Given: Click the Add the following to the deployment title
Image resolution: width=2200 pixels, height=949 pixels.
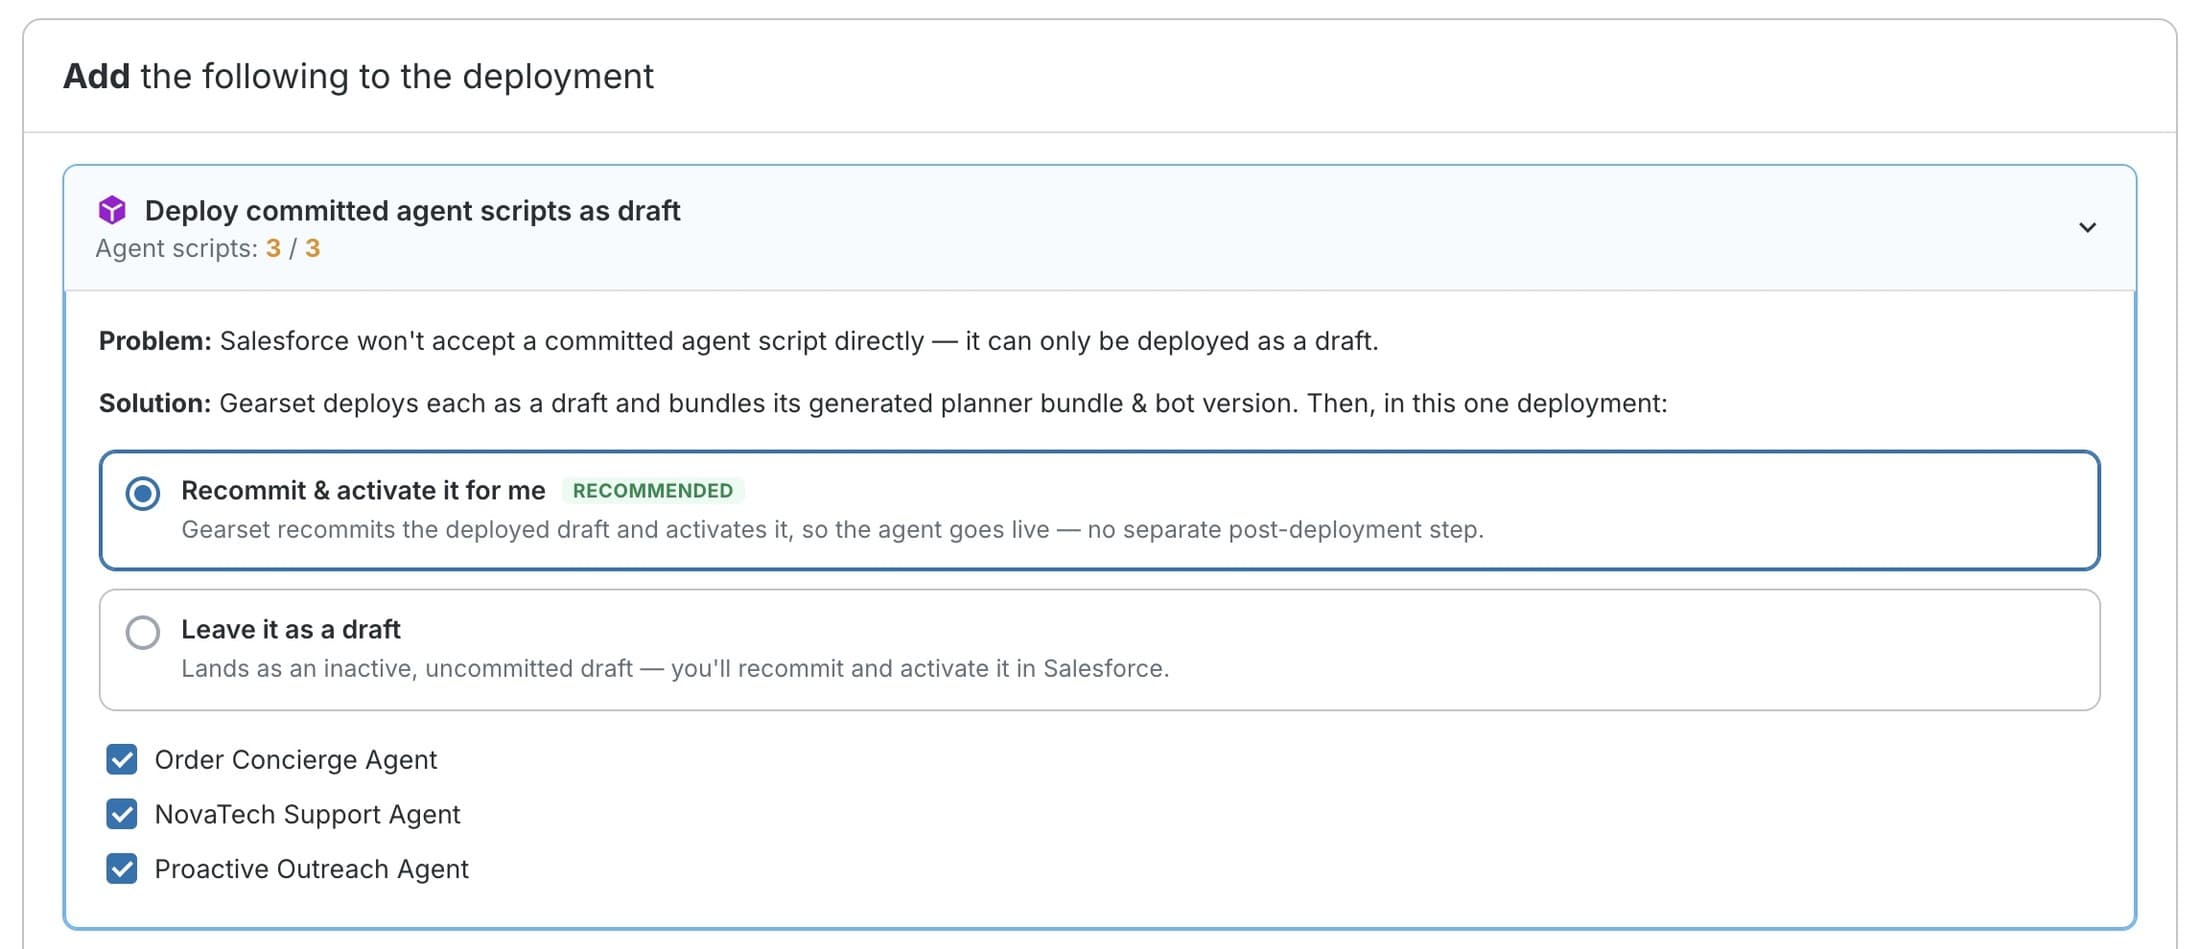Looking at the screenshot, I should pyautogui.click(x=358, y=76).
